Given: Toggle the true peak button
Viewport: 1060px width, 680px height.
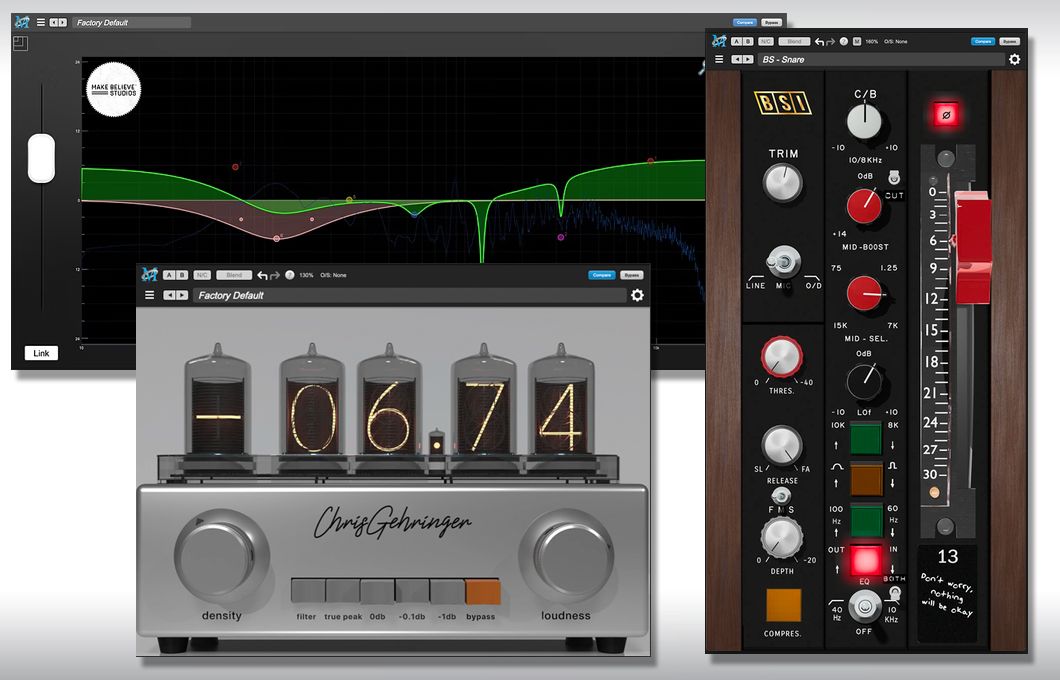Looking at the screenshot, I should 343,591.
